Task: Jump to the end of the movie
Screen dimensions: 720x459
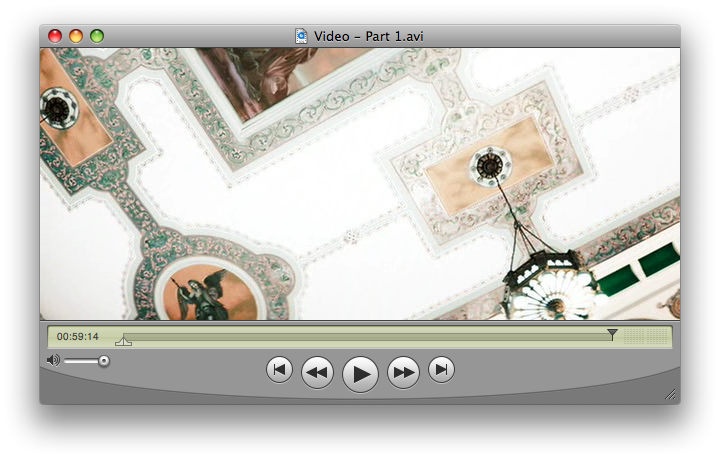Action: point(441,369)
